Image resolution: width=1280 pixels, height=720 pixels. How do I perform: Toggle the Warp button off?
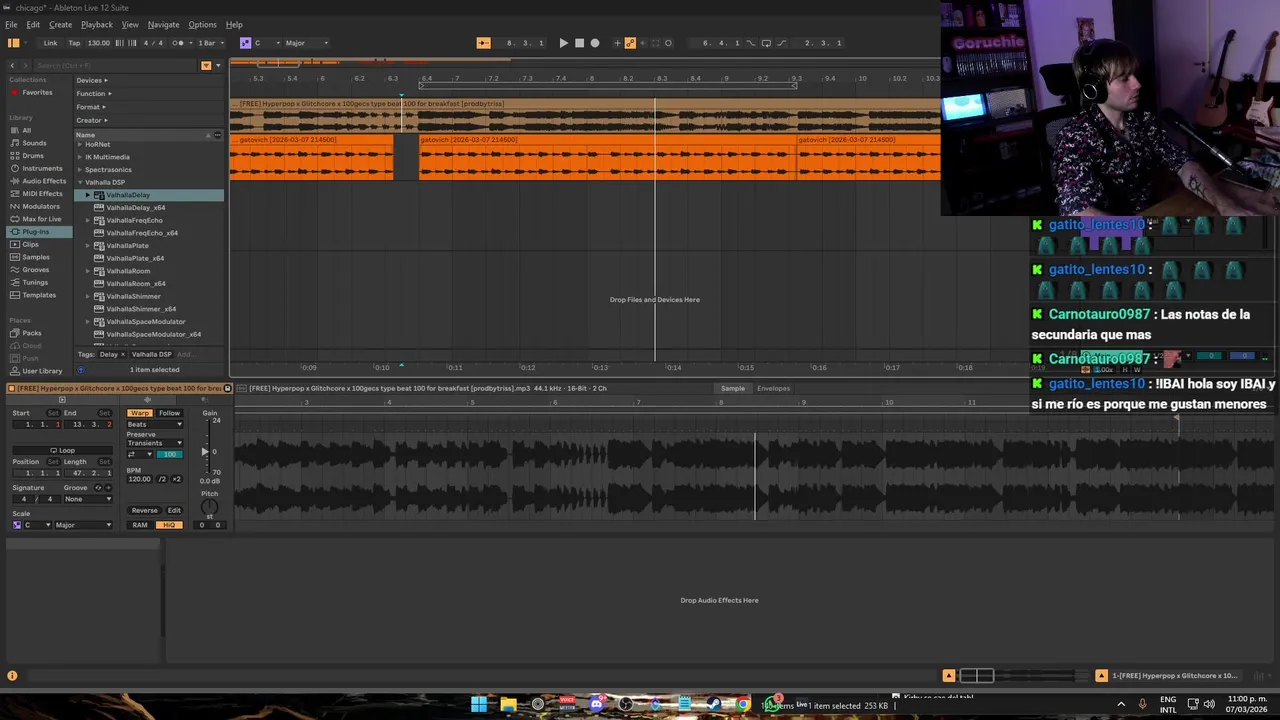click(x=139, y=413)
